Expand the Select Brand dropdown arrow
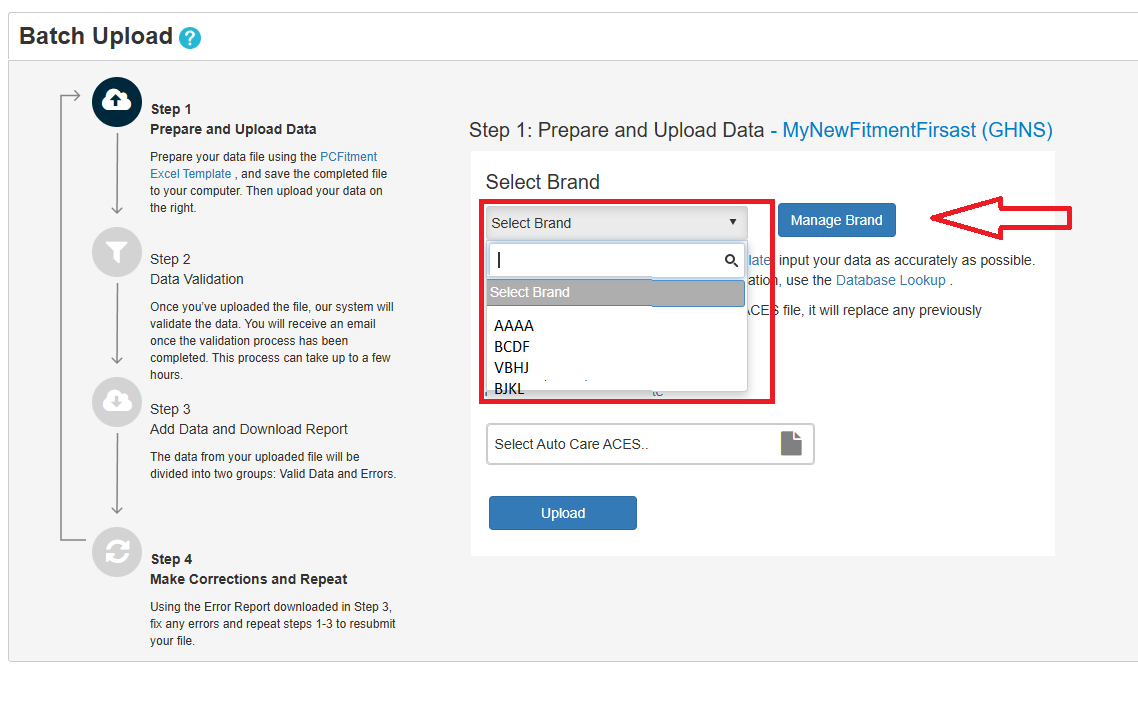 pyautogui.click(x=731, y=222)
